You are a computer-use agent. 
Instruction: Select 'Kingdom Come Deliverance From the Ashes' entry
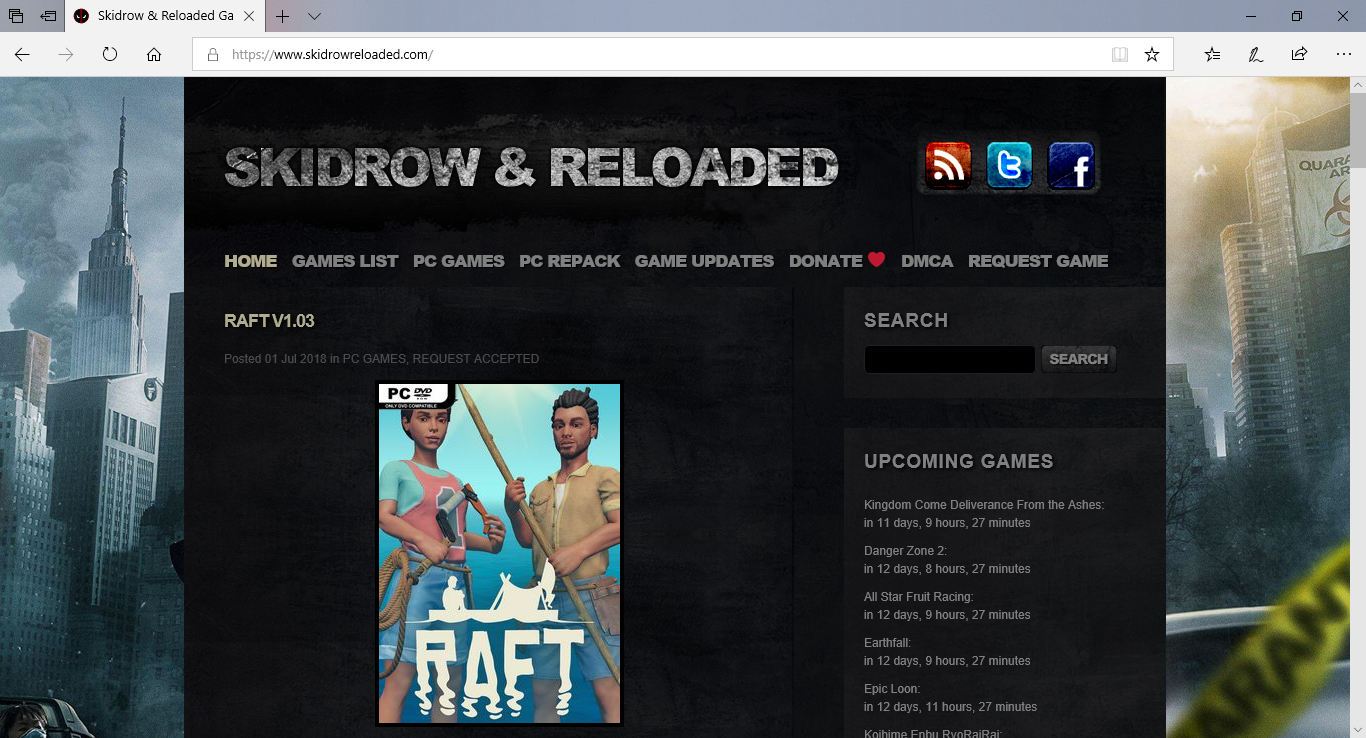coord(984,505)
